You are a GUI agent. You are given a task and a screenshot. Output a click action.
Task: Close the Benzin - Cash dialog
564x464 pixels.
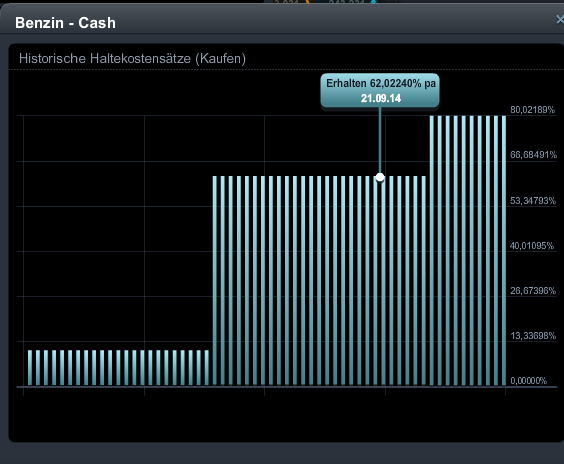point(560,19)
